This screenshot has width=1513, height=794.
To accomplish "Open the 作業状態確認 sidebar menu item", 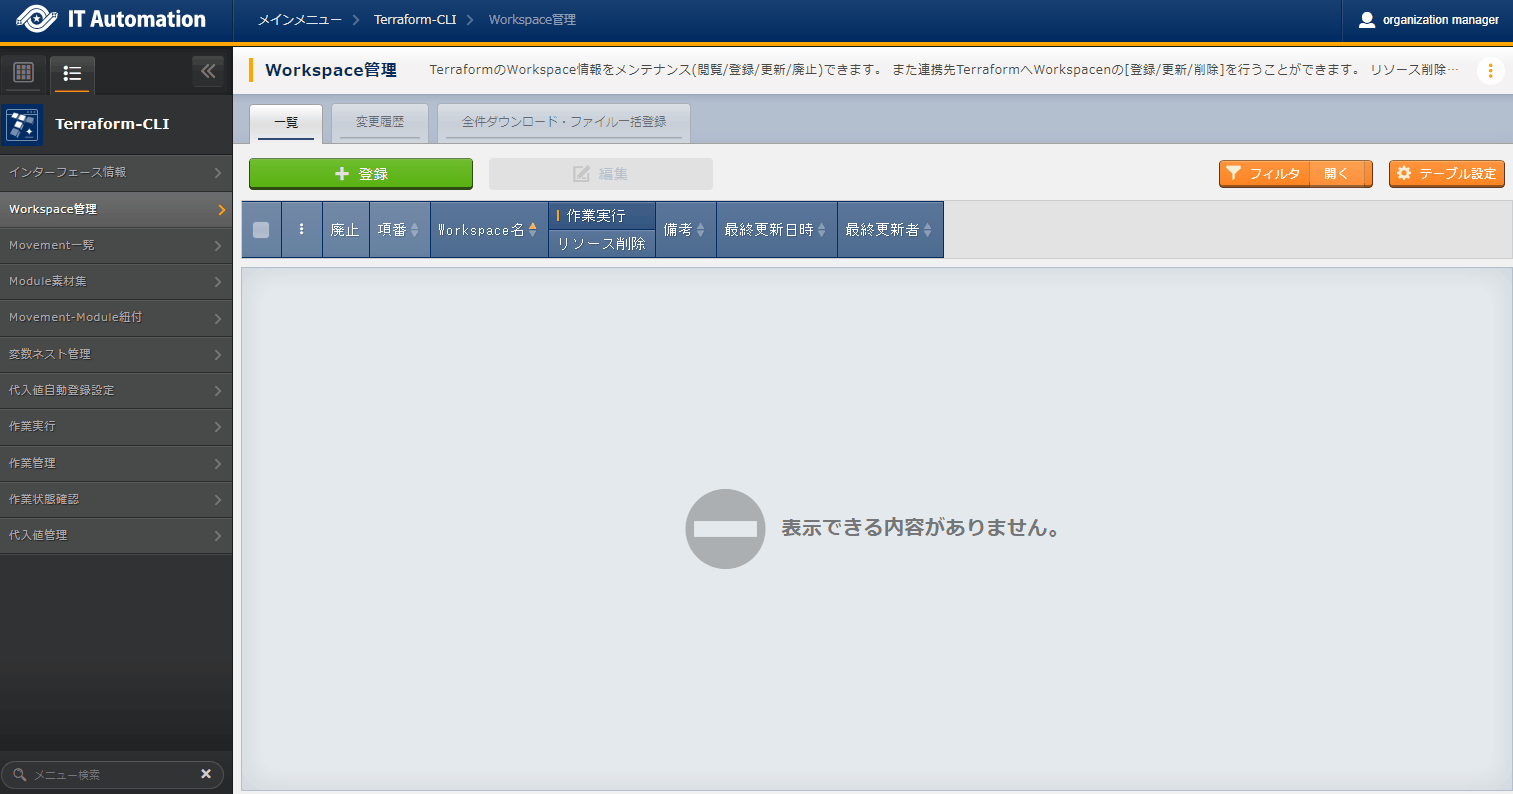I will (x=116, y=499).
